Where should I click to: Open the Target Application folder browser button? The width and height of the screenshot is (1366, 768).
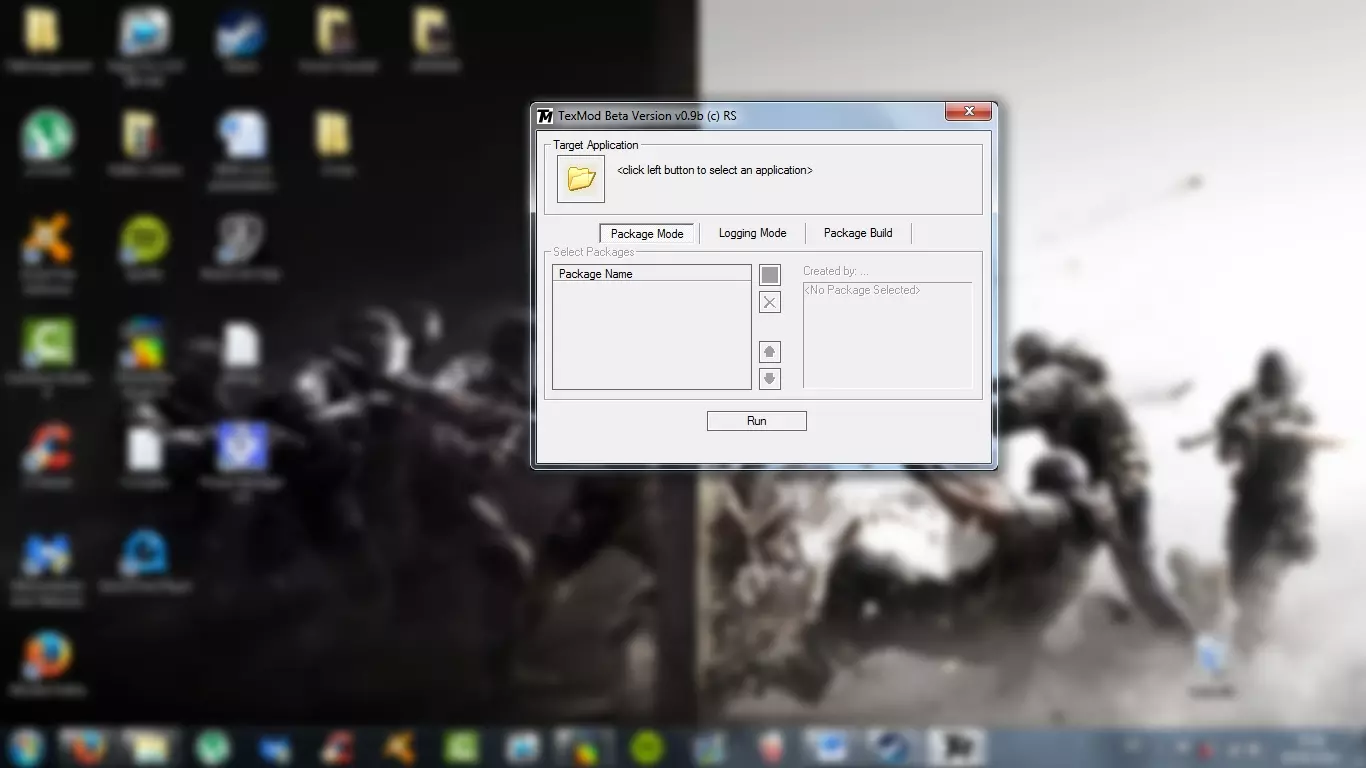click(581, 179)
